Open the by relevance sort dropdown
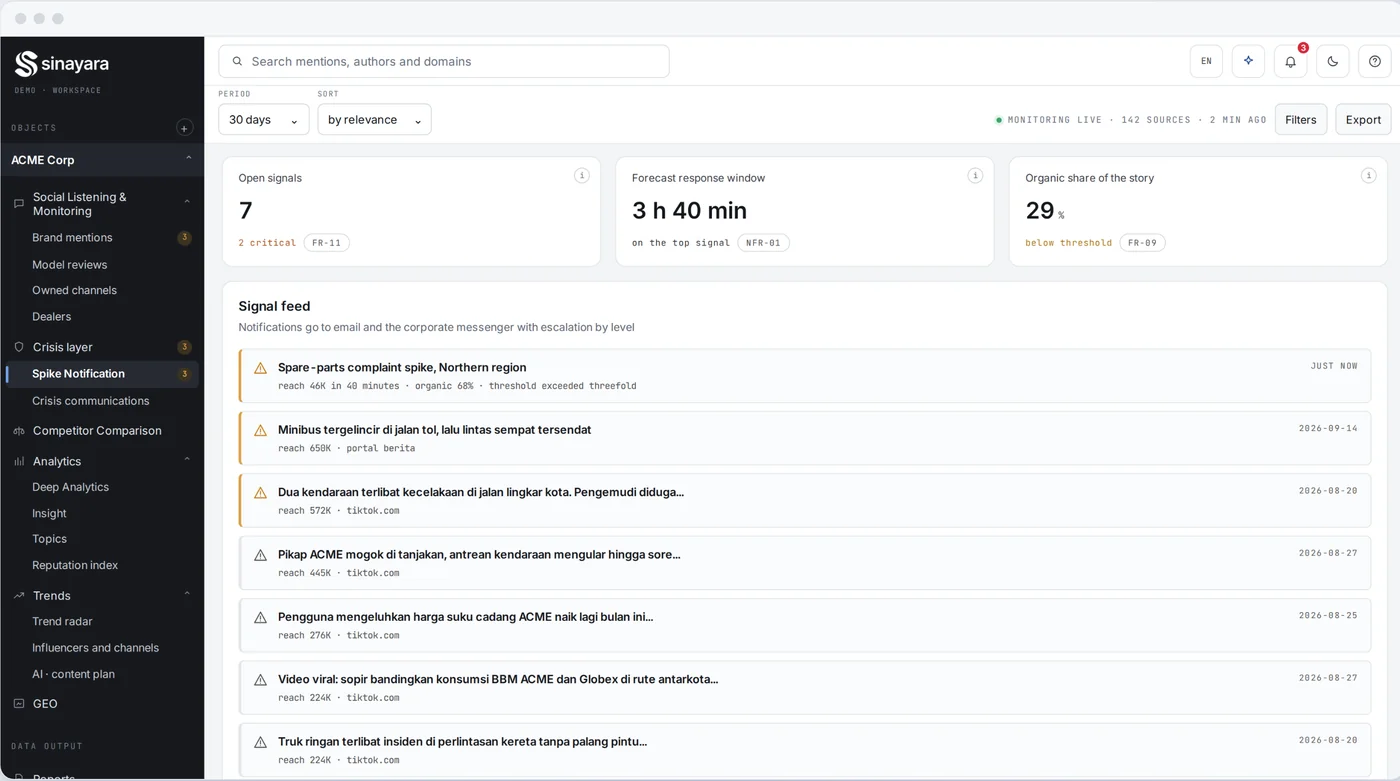The height and width of the screenshot is (781, 1400). pyautogui.click(x=375, y=119)
